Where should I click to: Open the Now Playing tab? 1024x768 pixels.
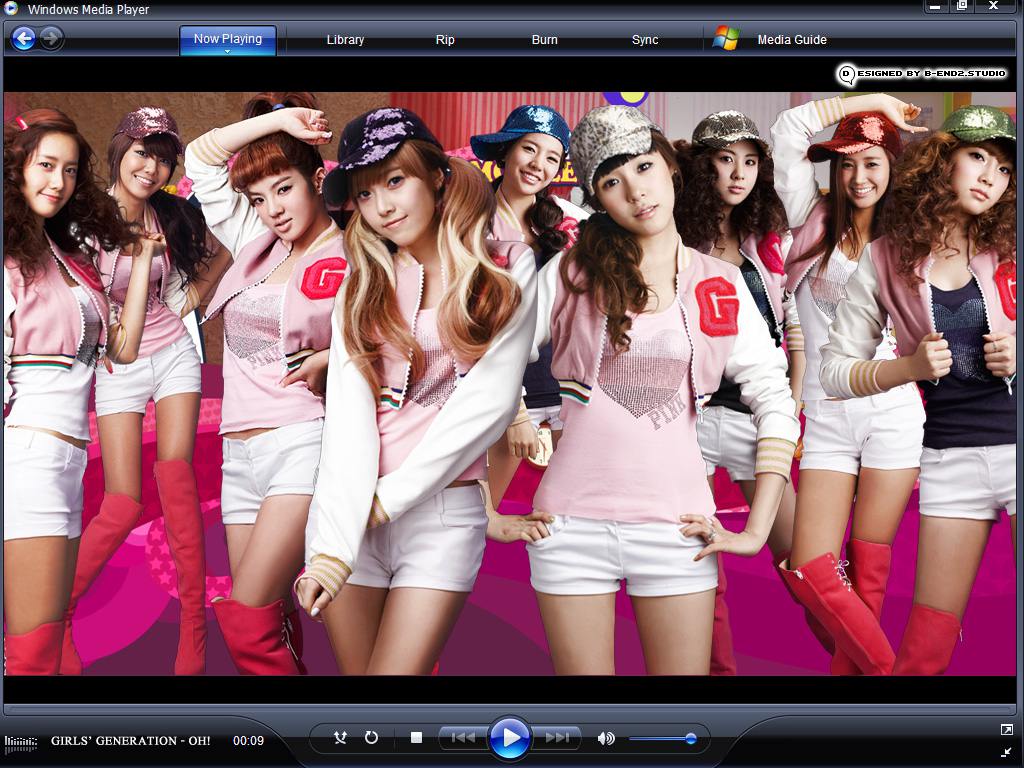[227, 39]
